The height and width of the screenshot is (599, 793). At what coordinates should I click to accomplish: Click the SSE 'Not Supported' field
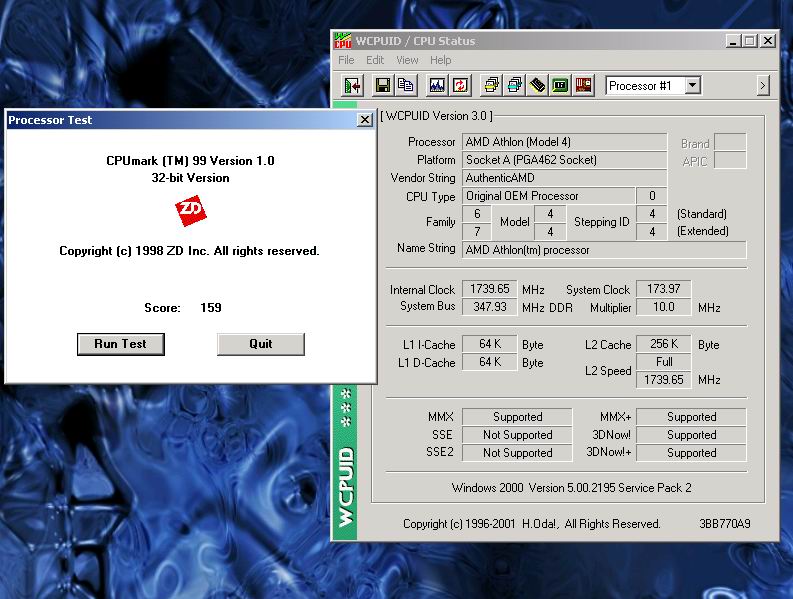click(x=517, y=435)
